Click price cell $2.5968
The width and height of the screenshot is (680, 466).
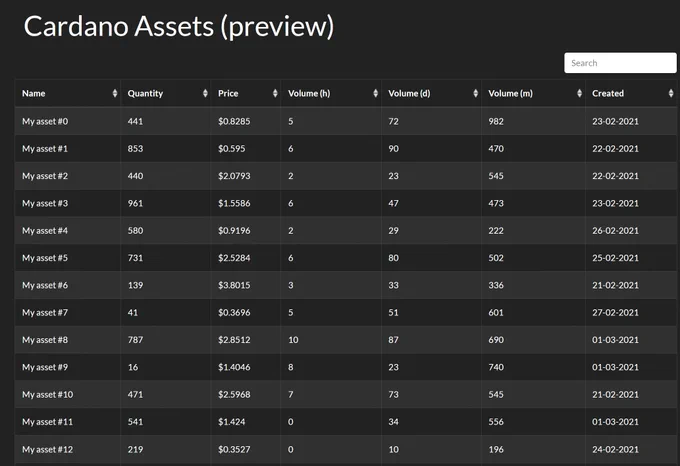pos(234,394)
